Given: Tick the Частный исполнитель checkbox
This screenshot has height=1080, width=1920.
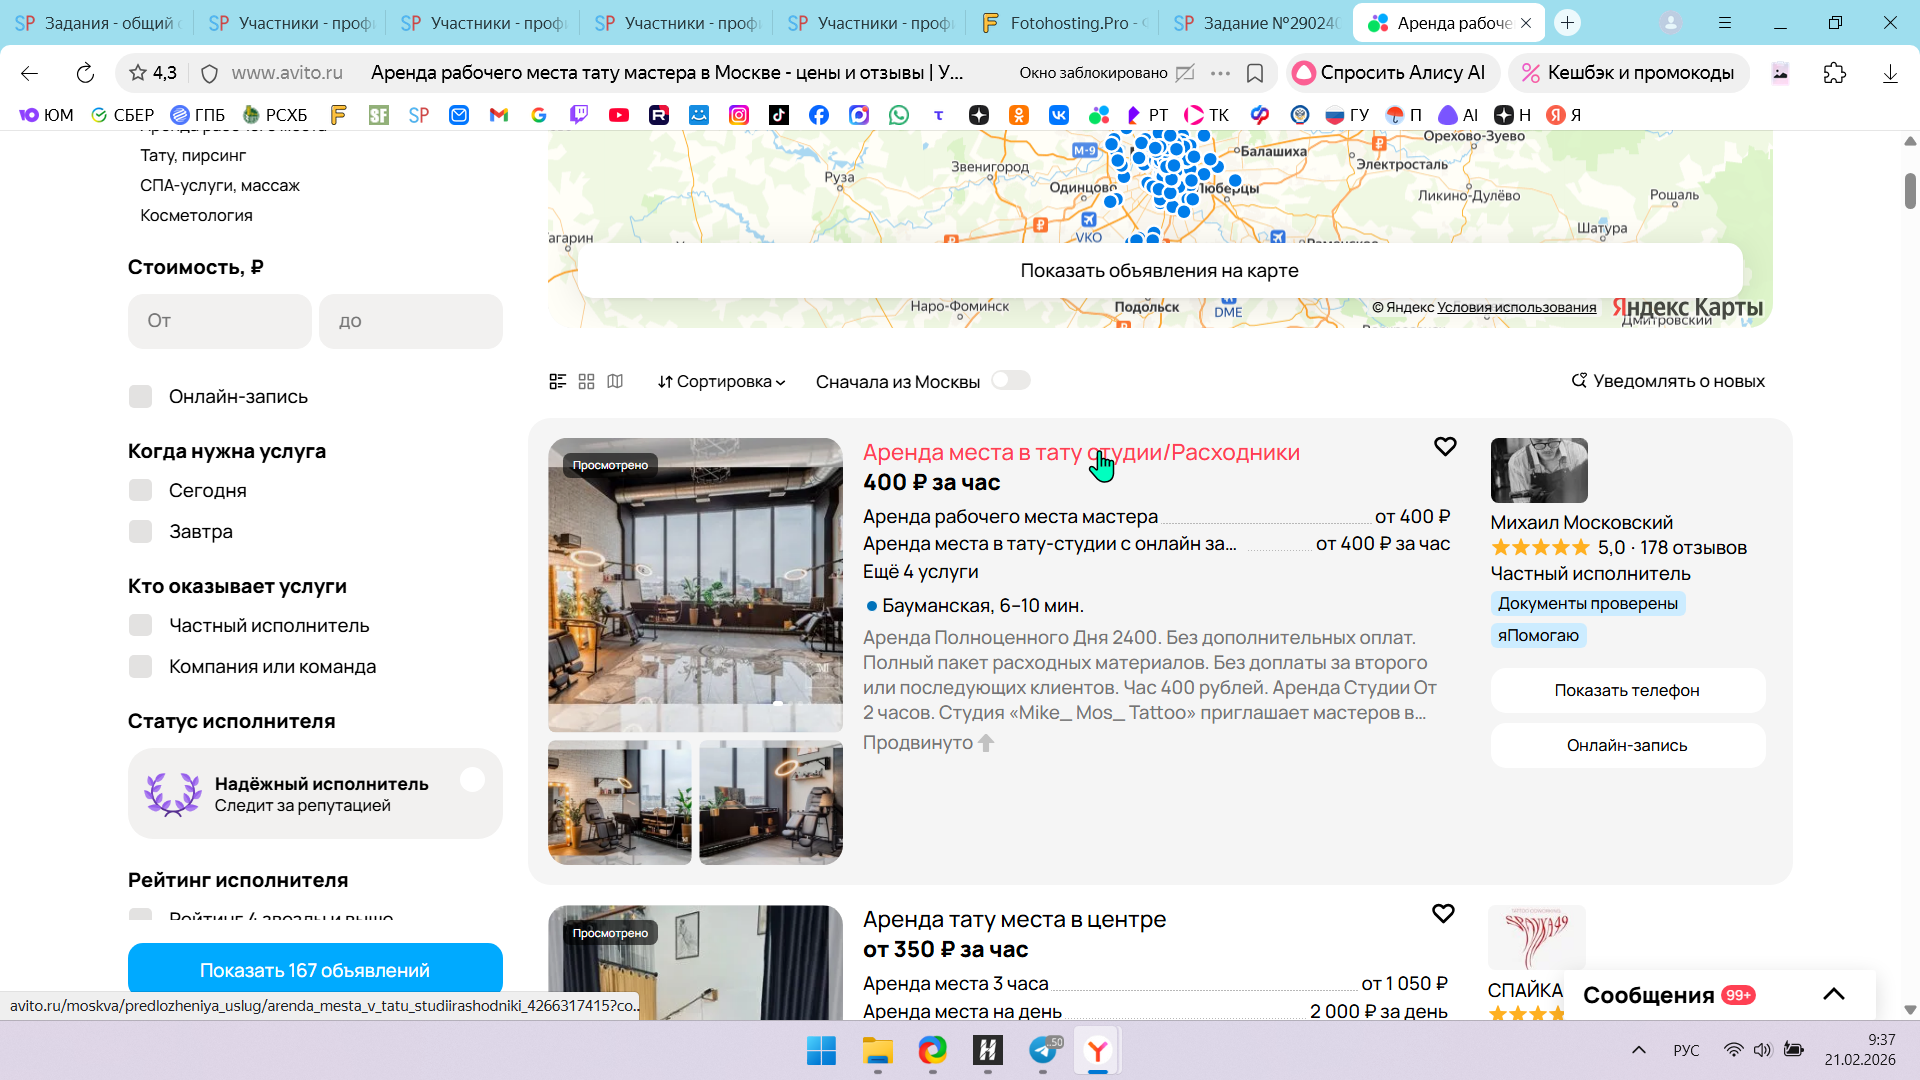Looking at the screenshot, I should [141, 626].
